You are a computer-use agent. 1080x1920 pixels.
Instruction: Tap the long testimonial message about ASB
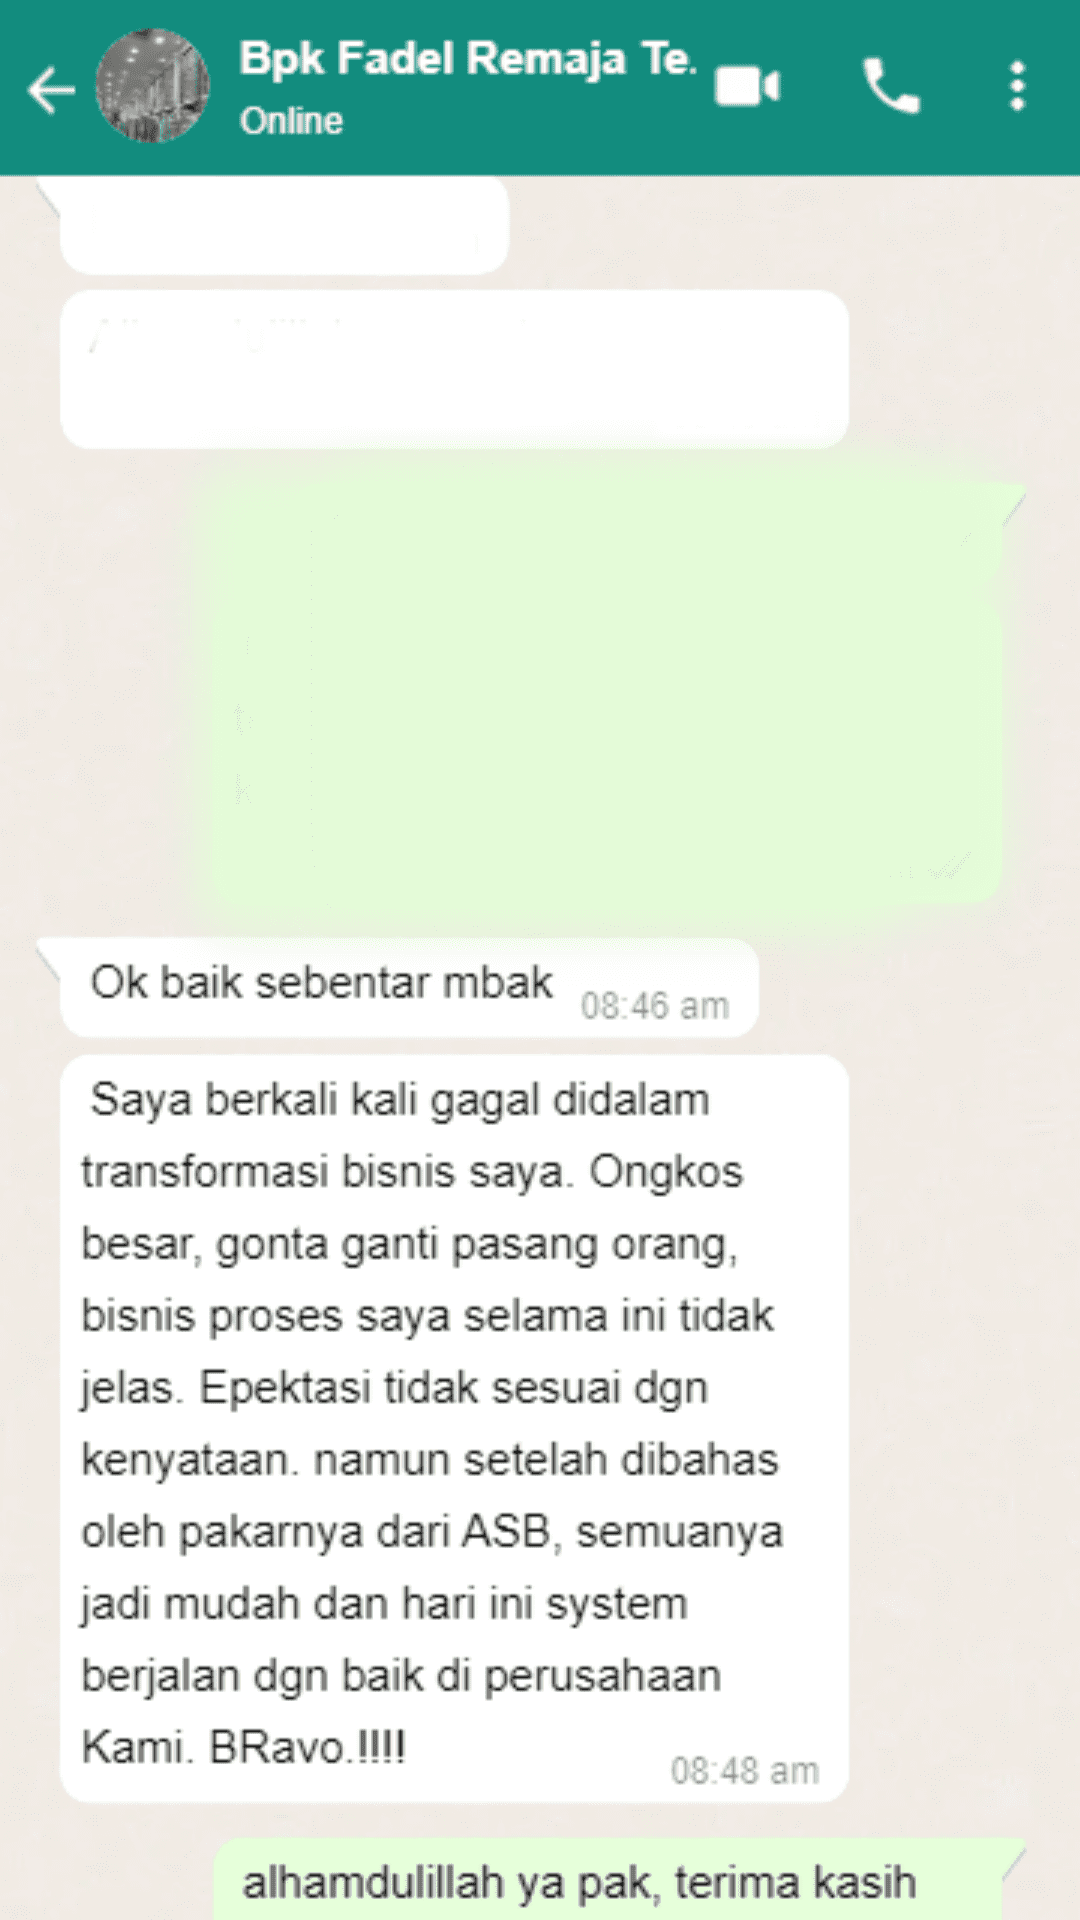coord(454,1428)
